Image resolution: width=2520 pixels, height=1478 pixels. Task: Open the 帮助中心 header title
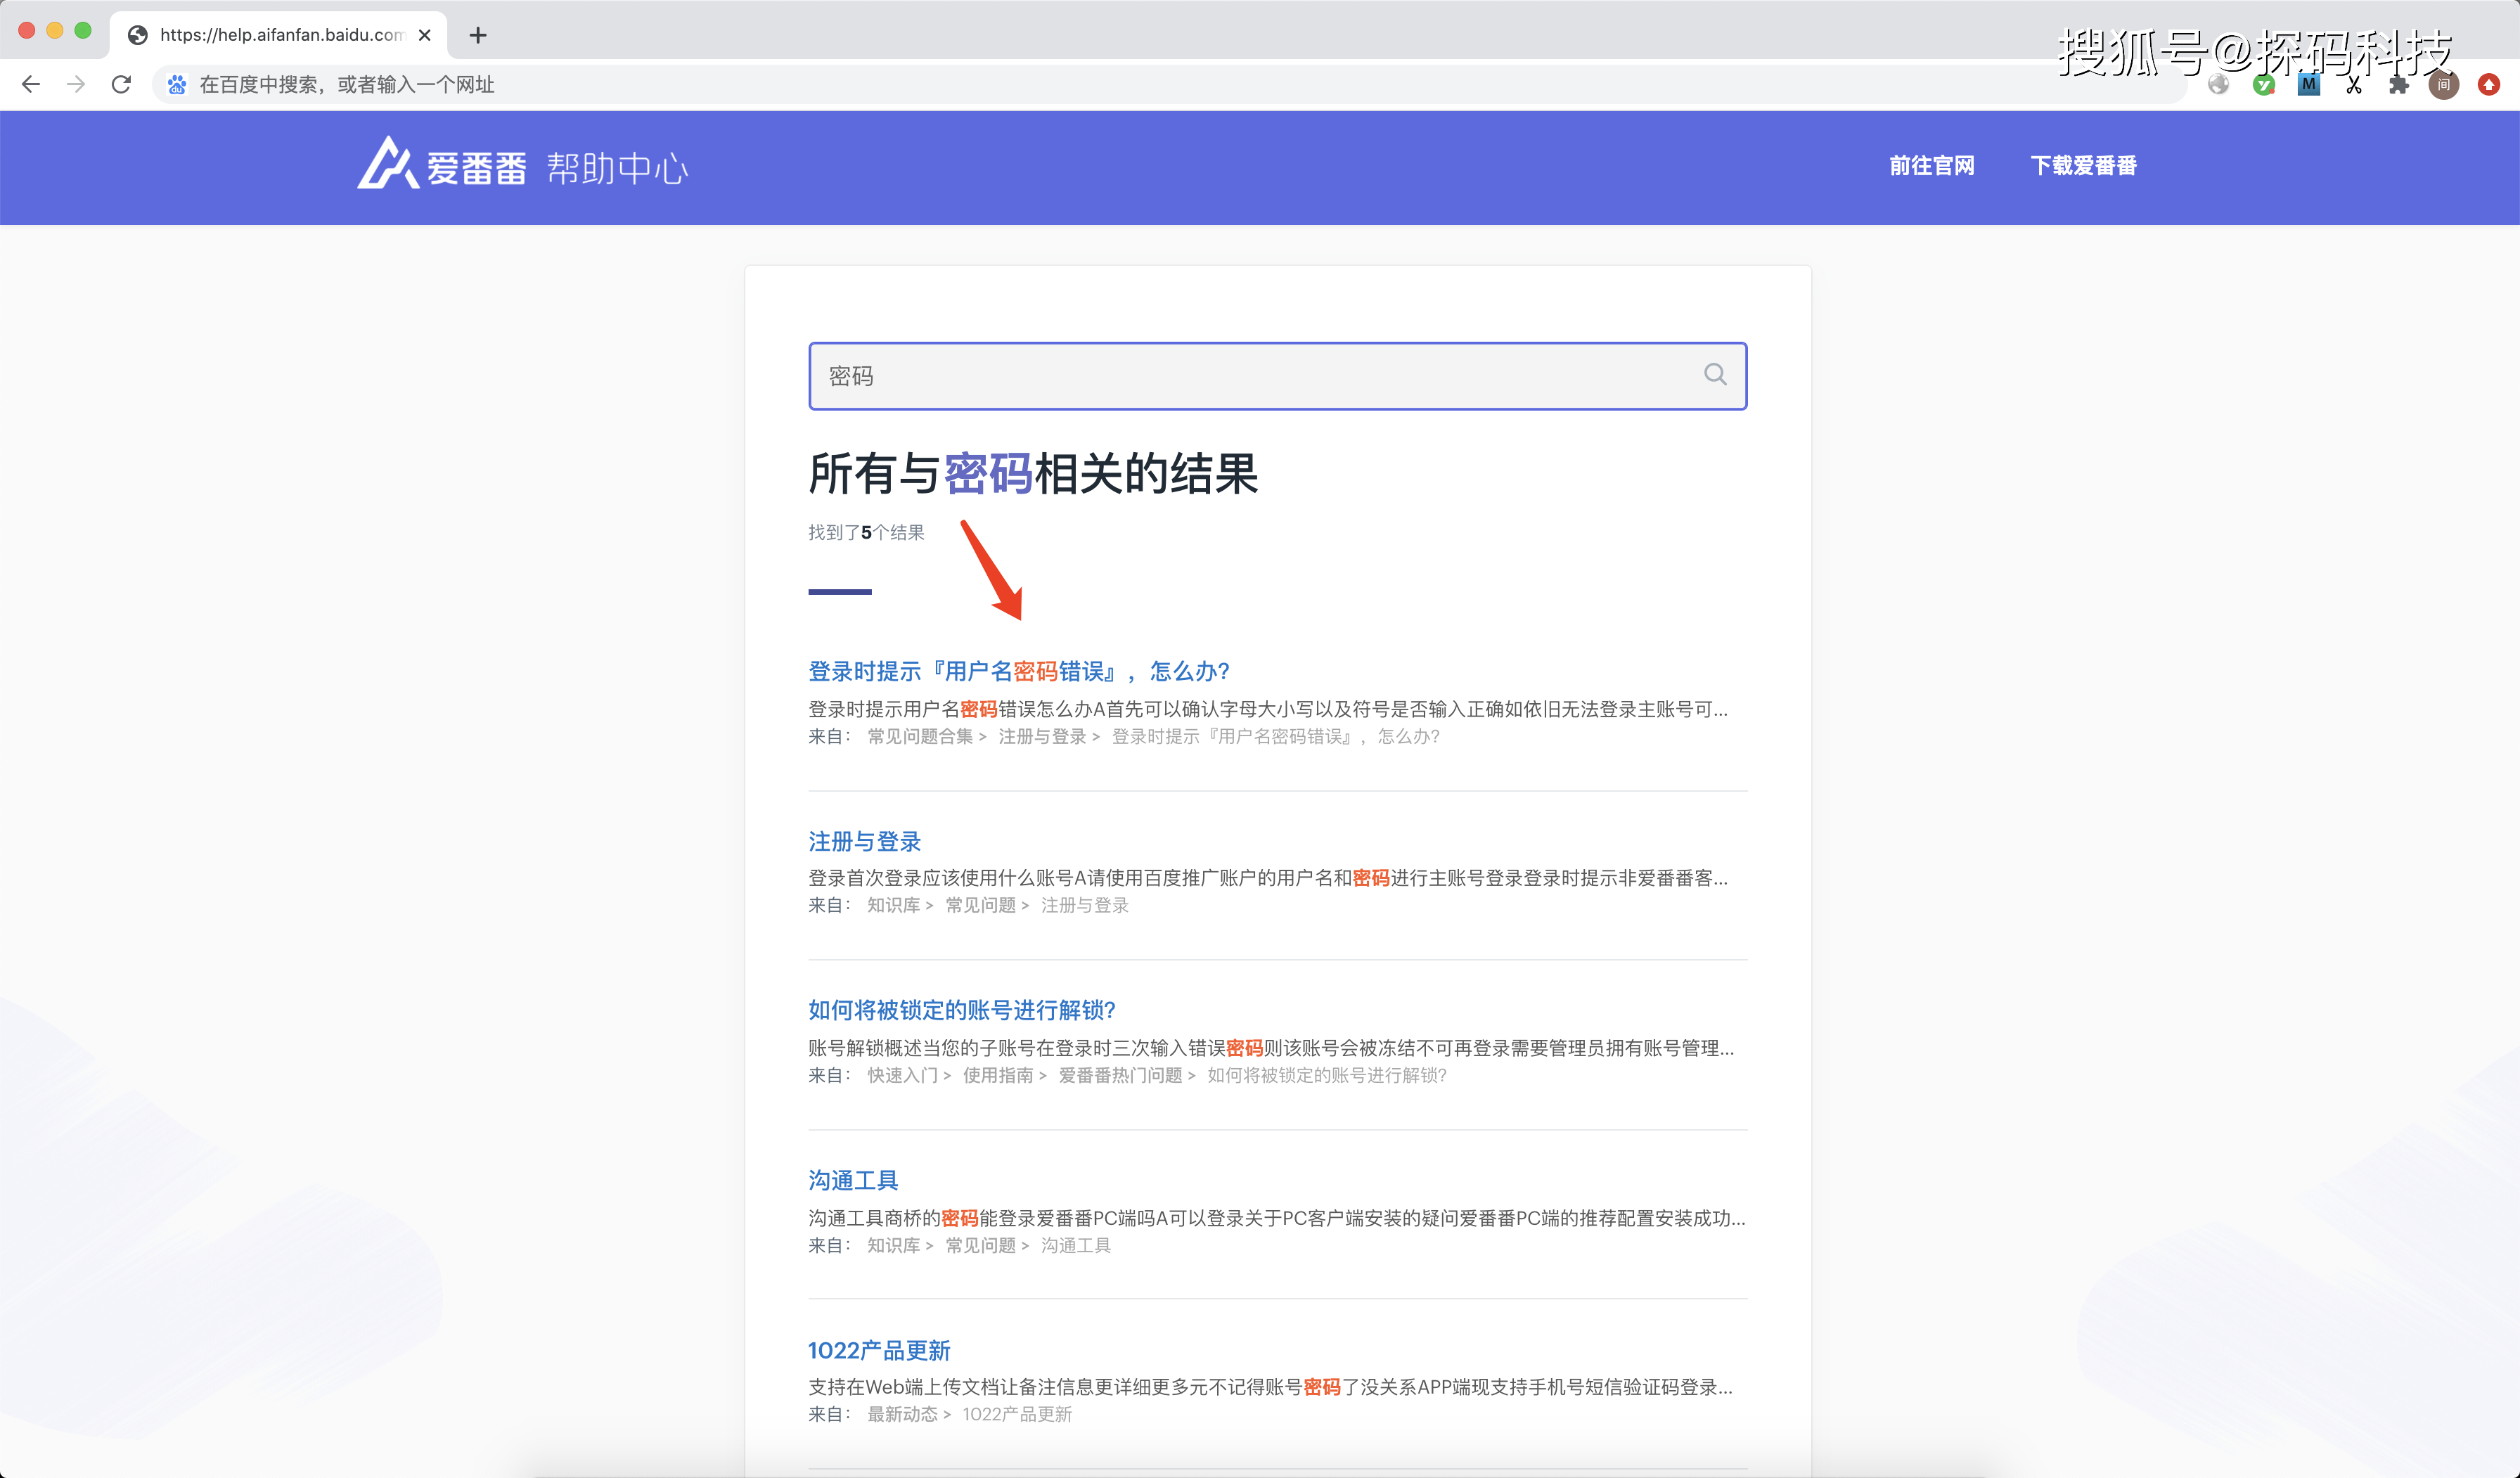[617, 168]
